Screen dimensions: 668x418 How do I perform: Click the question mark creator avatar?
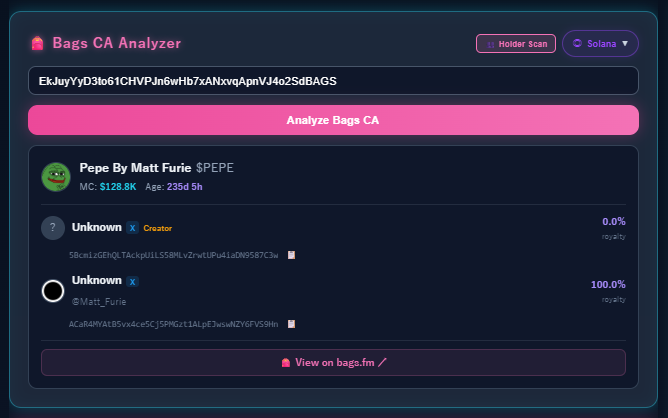click(x=53, y=228)
